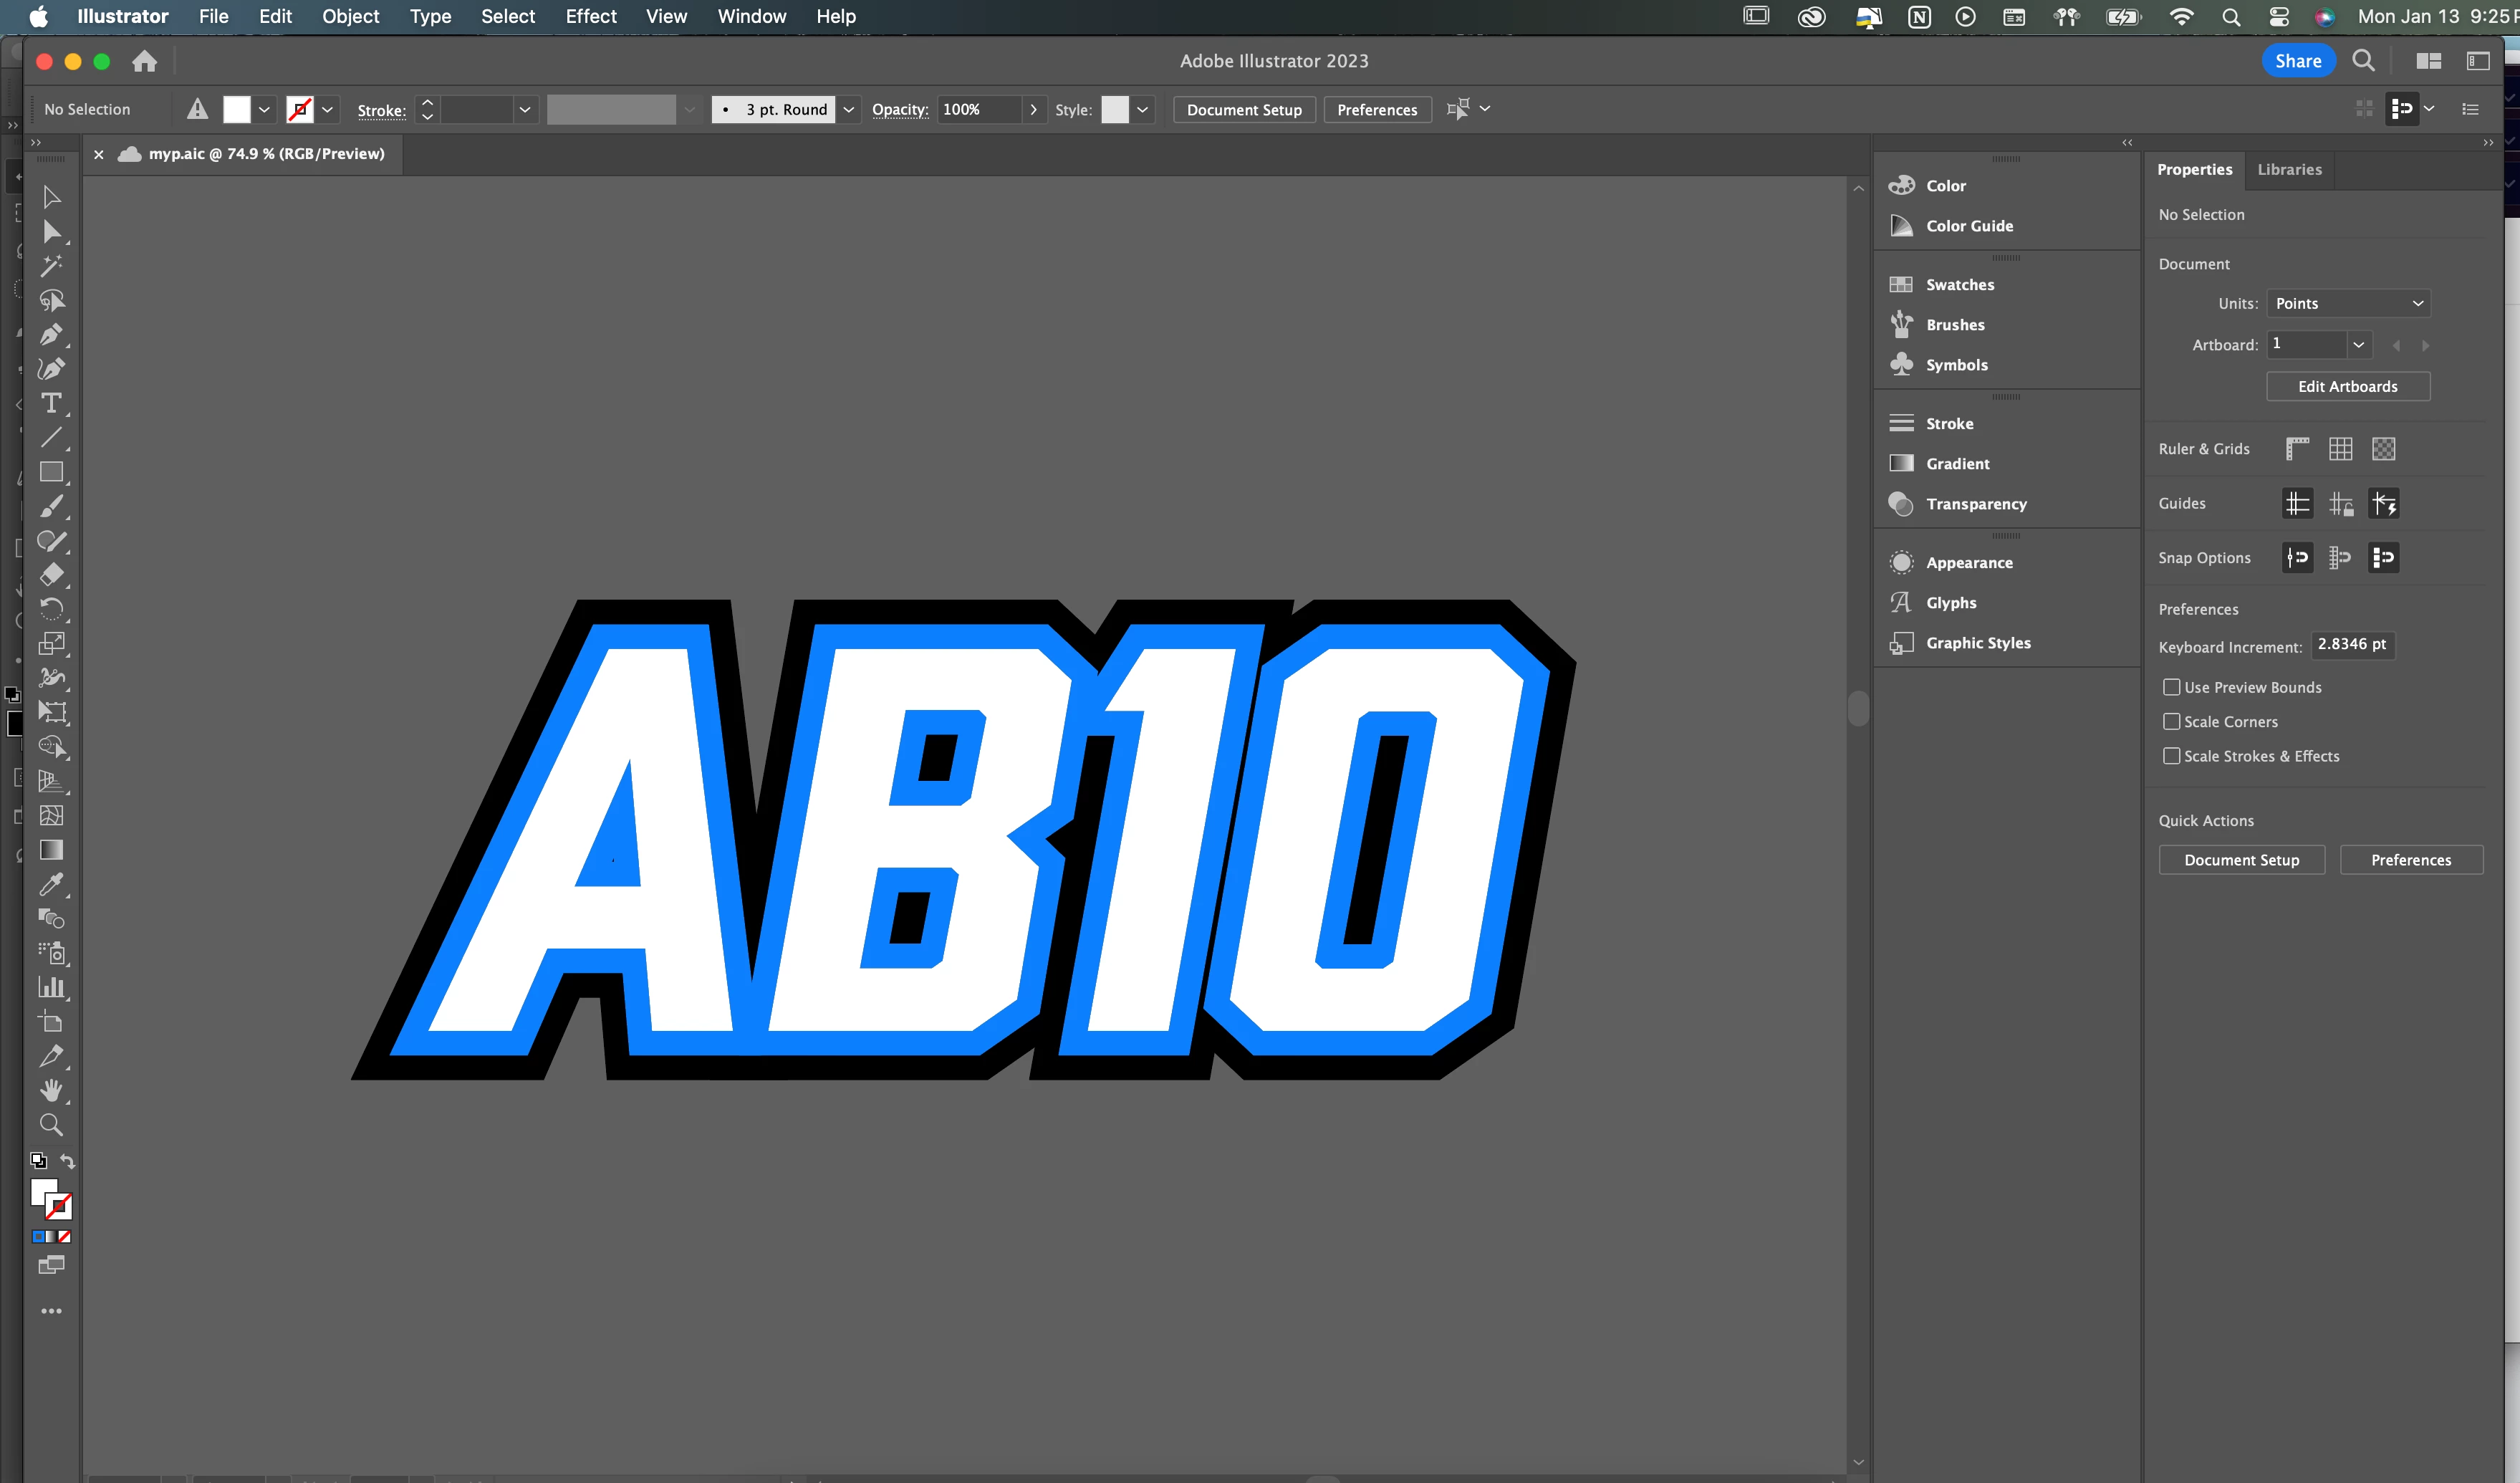
Task: Click the Edit Artboards button
Action: point(2347,387)
